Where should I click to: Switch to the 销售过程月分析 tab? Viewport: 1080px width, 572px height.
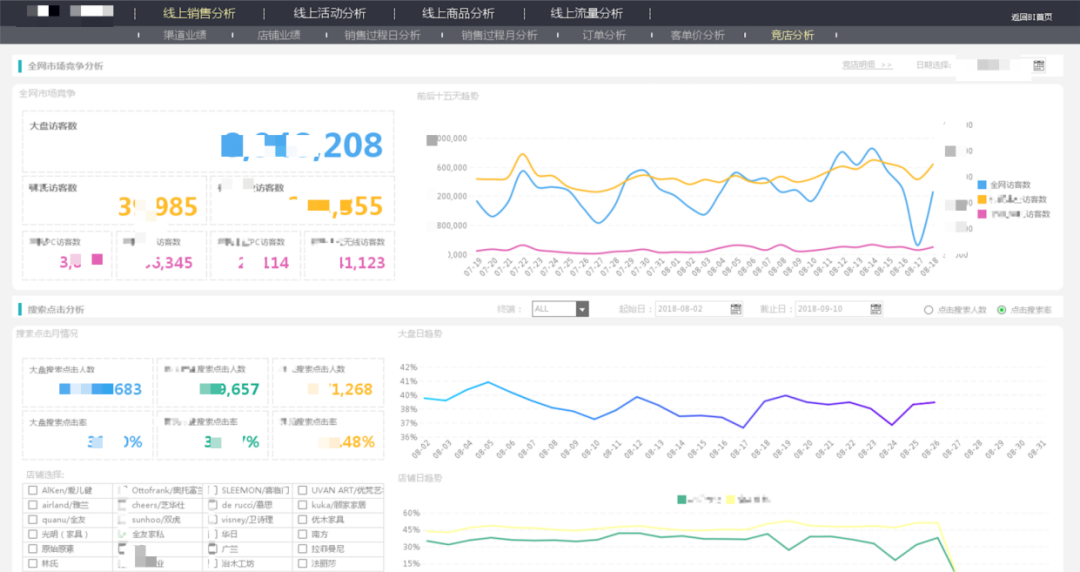point(499,35)
